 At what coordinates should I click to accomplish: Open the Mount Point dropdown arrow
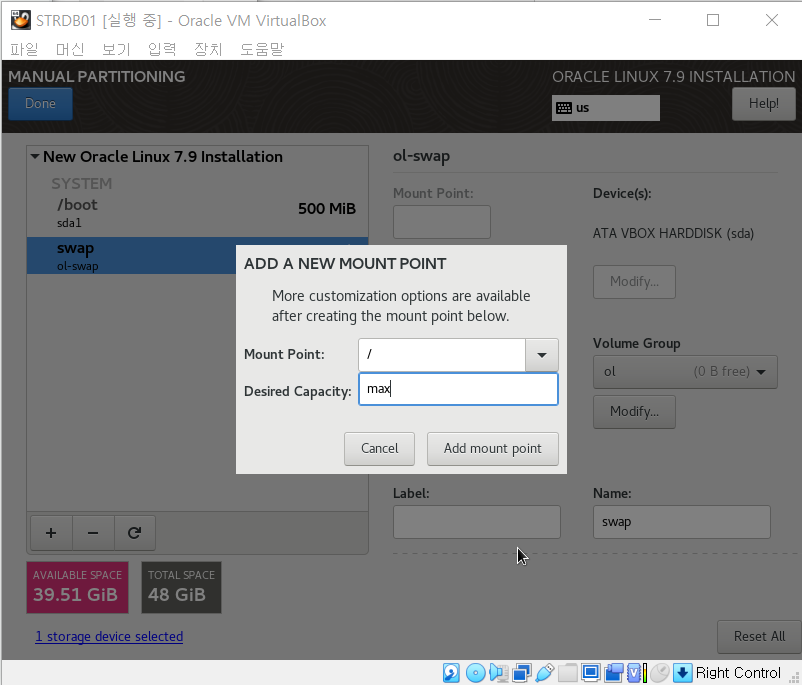point(542,355)
